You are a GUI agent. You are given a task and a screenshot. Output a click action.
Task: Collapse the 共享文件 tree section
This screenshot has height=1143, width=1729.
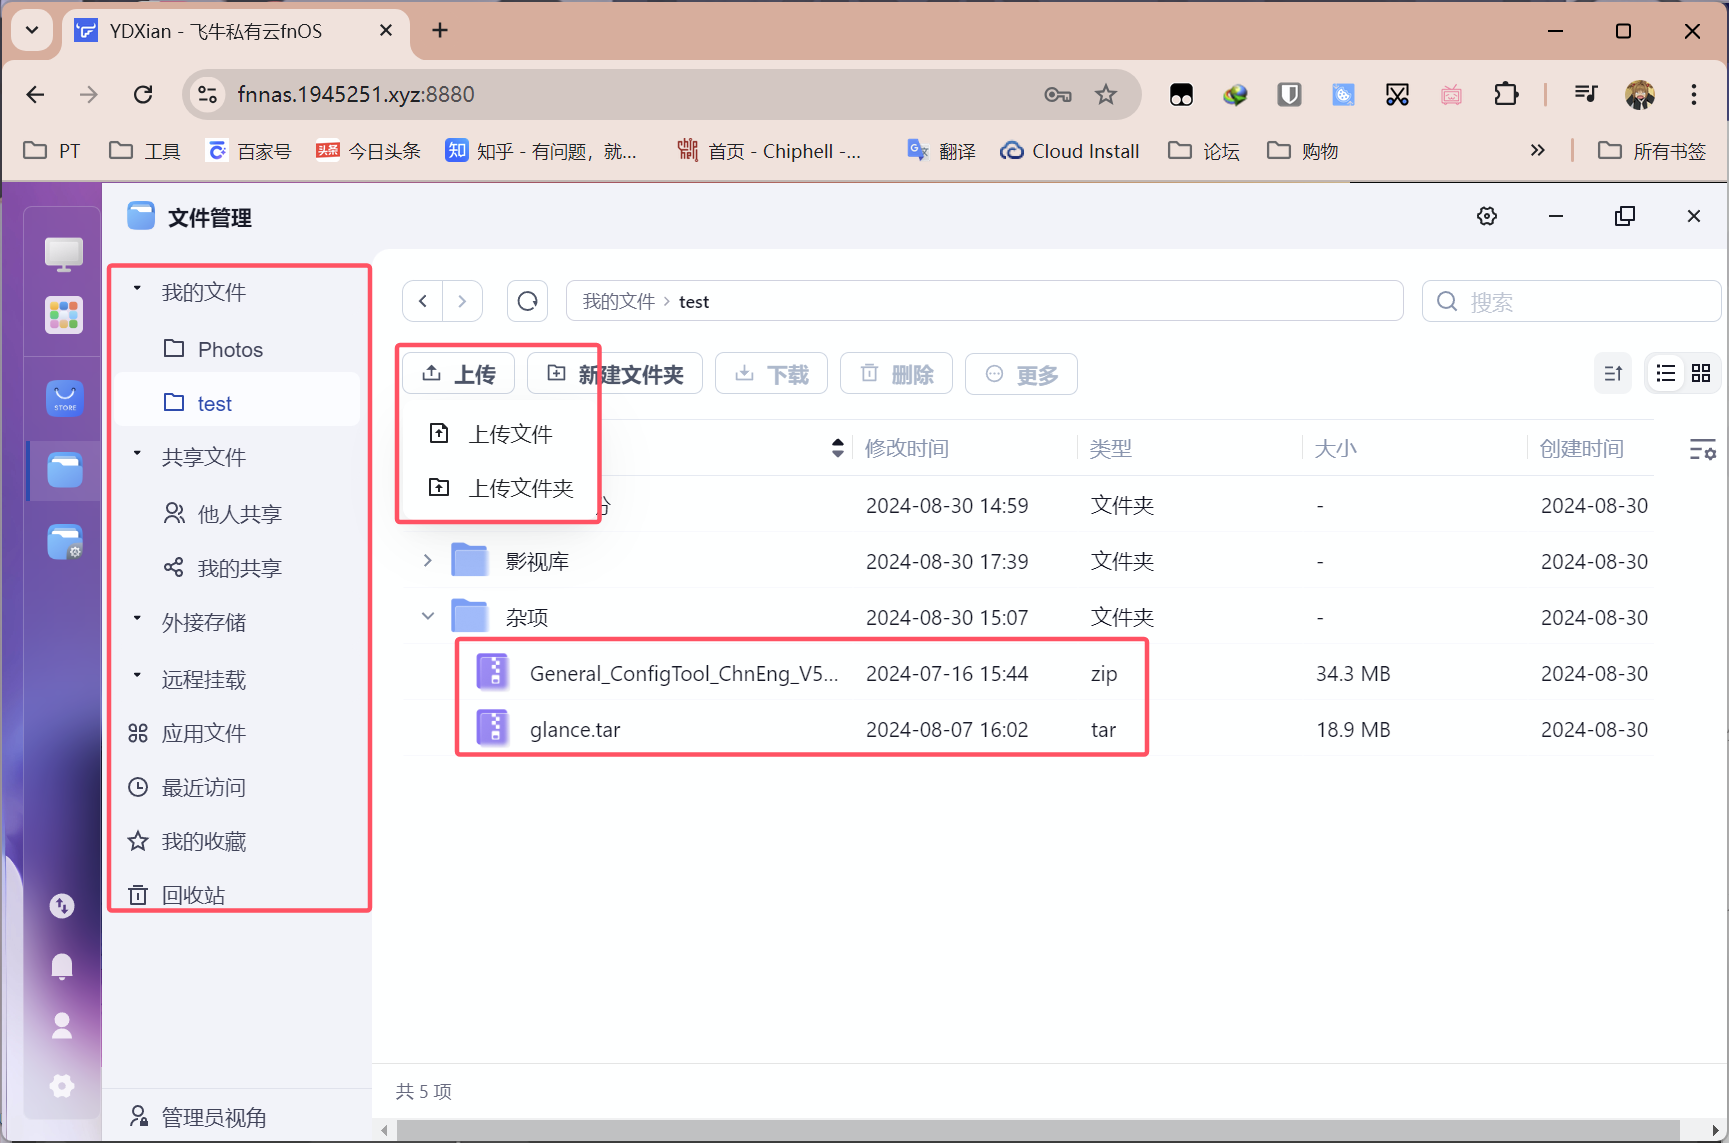[x=137, y=453]
